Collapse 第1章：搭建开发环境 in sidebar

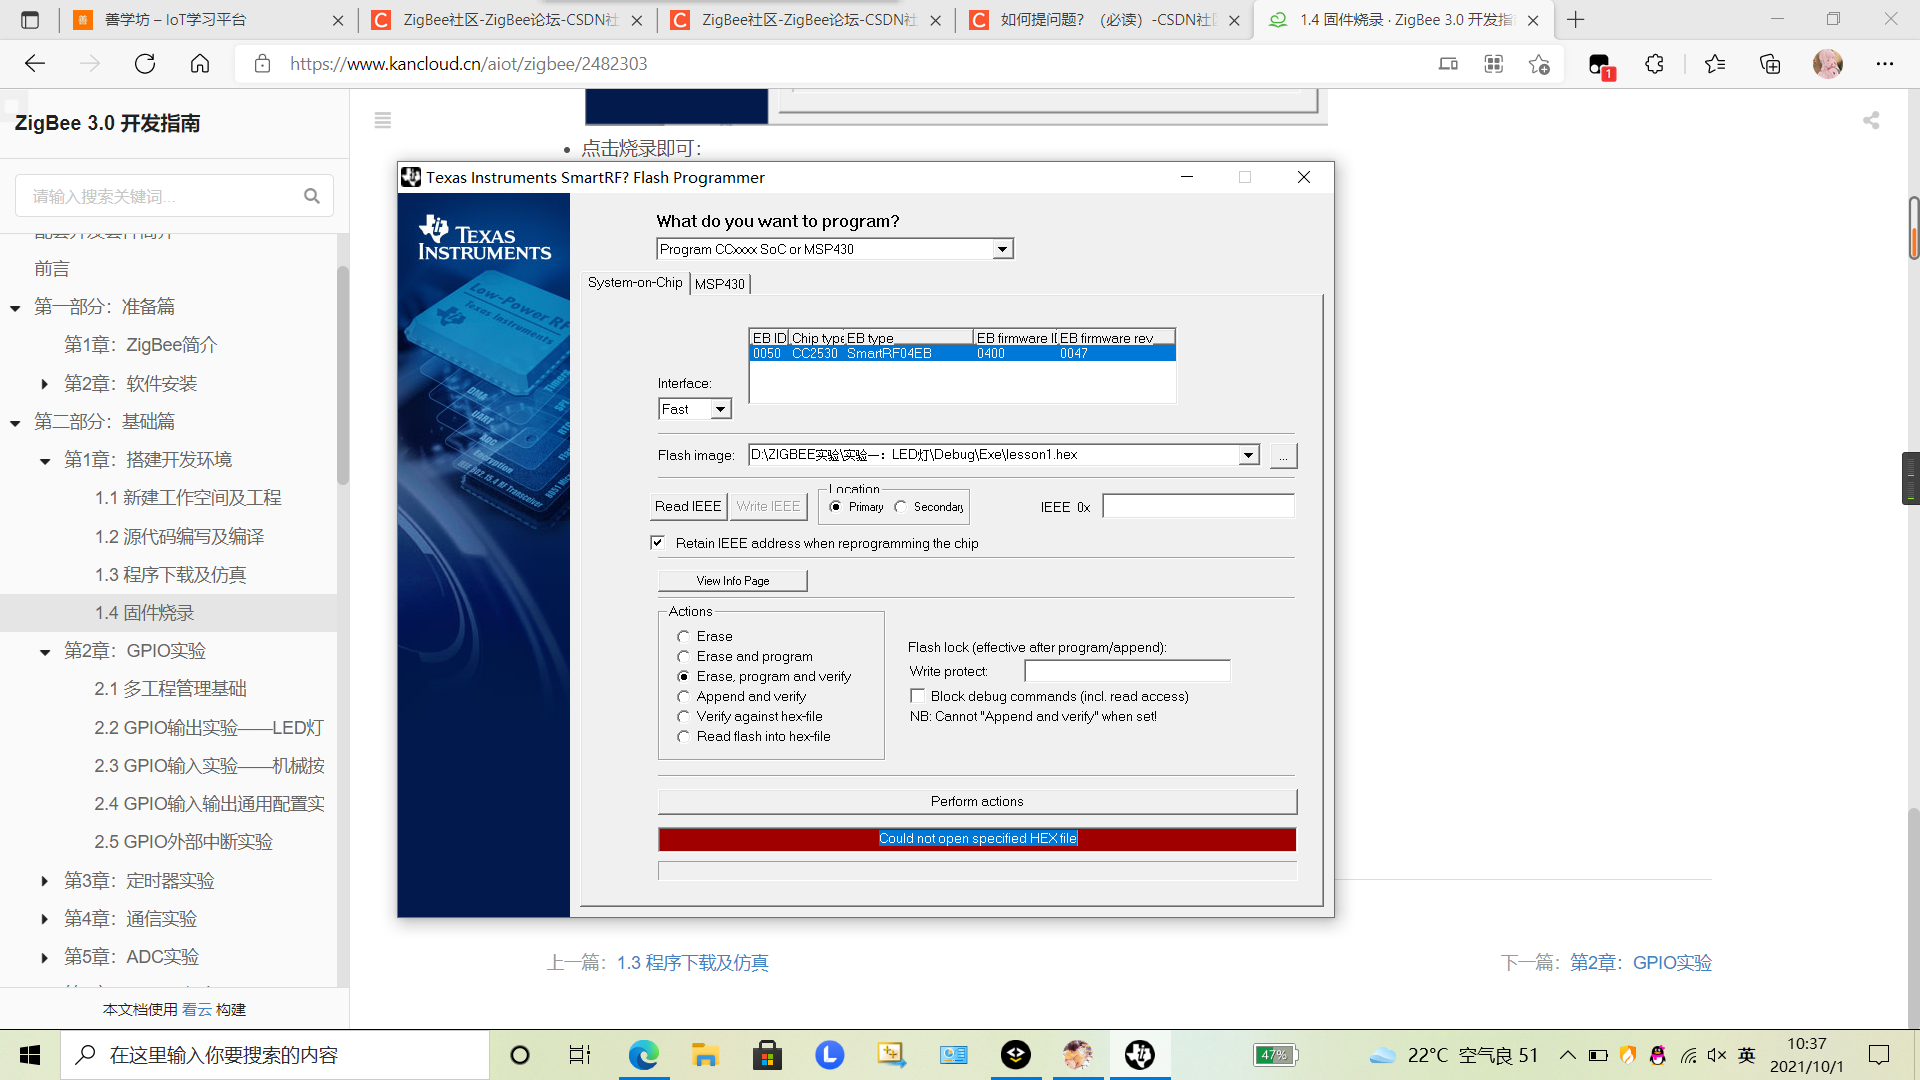coord(45,461)
